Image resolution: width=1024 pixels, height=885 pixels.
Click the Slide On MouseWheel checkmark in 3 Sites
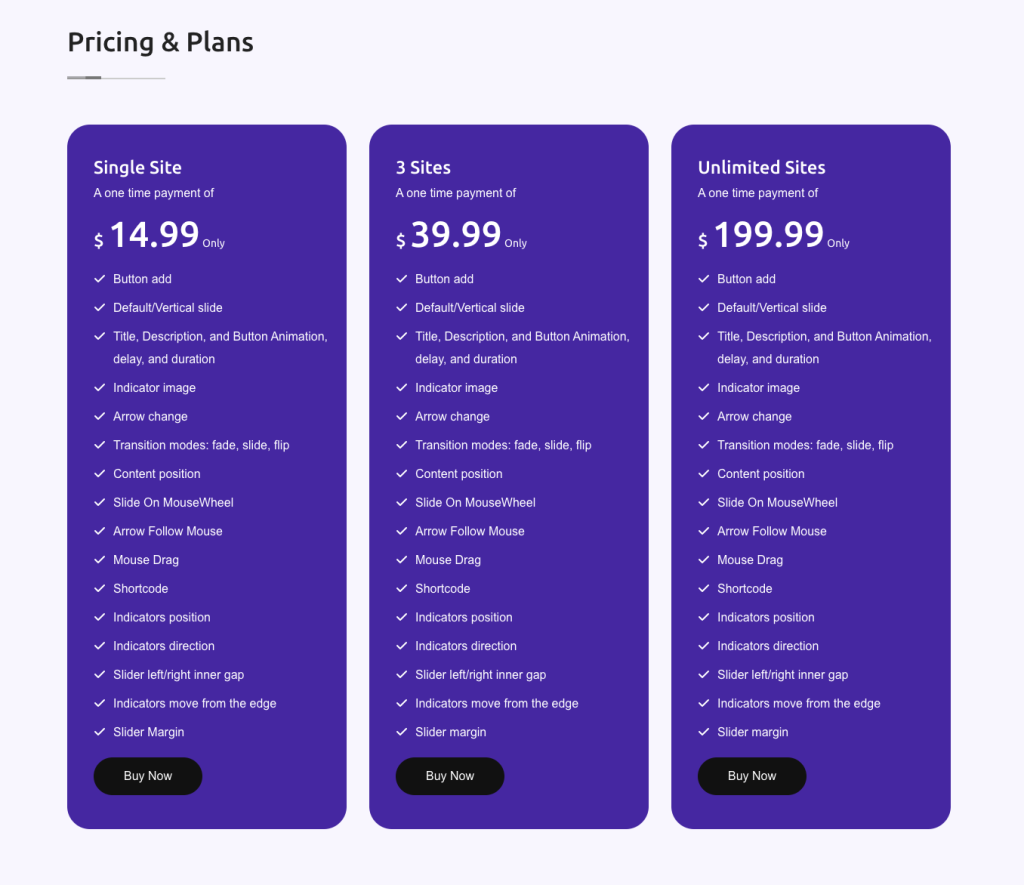point(401,502)
